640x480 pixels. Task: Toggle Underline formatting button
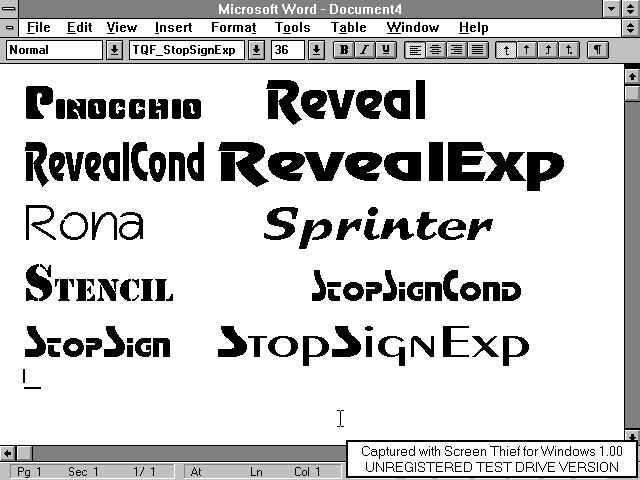(x=385, y=50)
